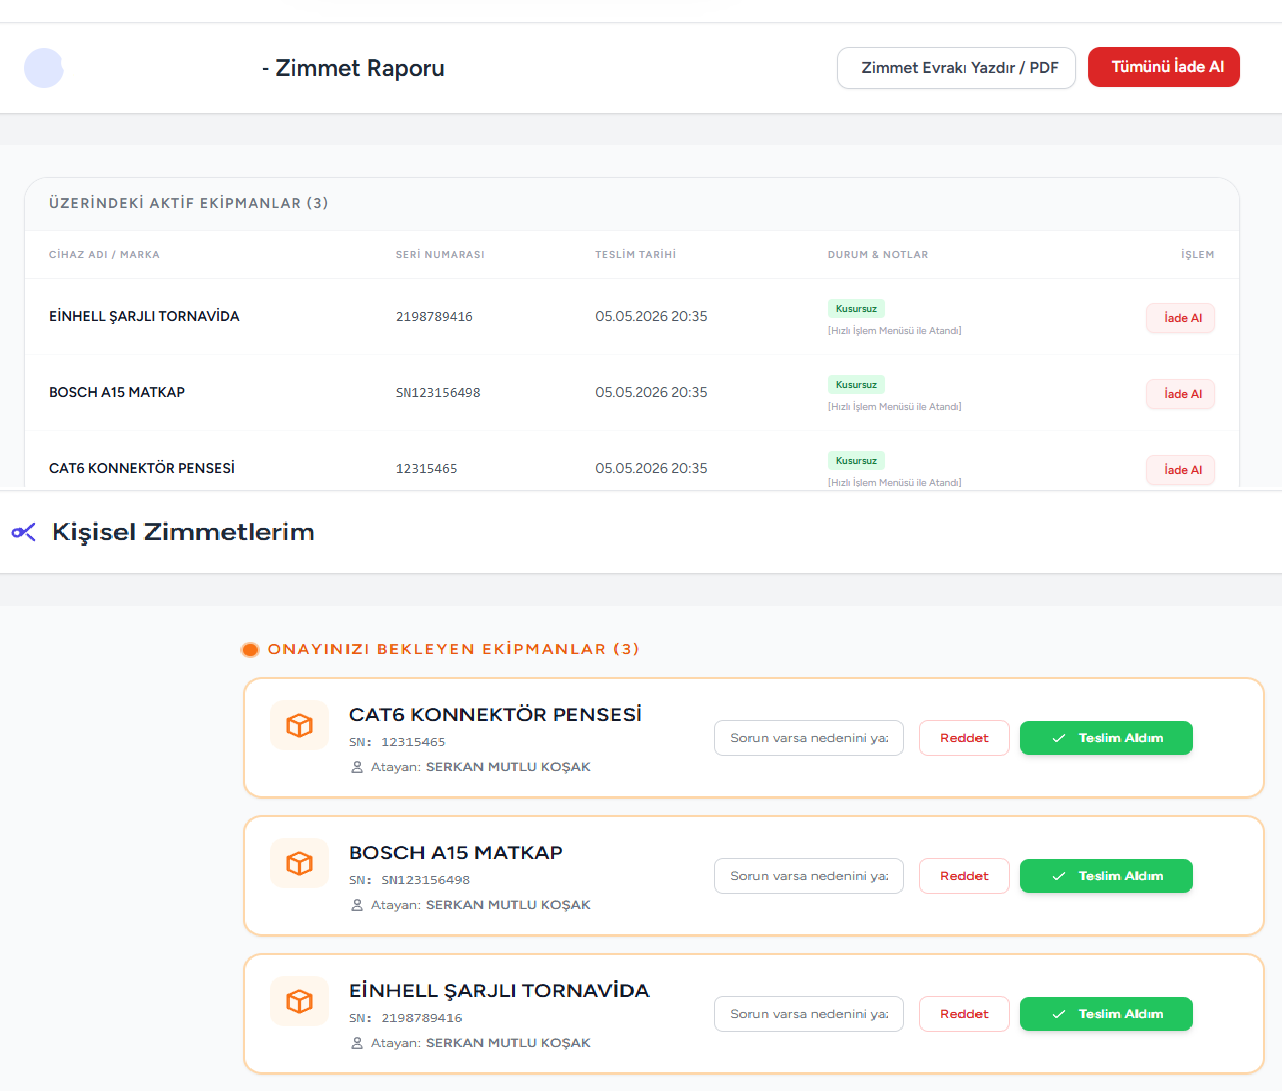Click EİNHELL ŞARJLI TORNAVİDA title in the pending card

[x=499, y=991]
